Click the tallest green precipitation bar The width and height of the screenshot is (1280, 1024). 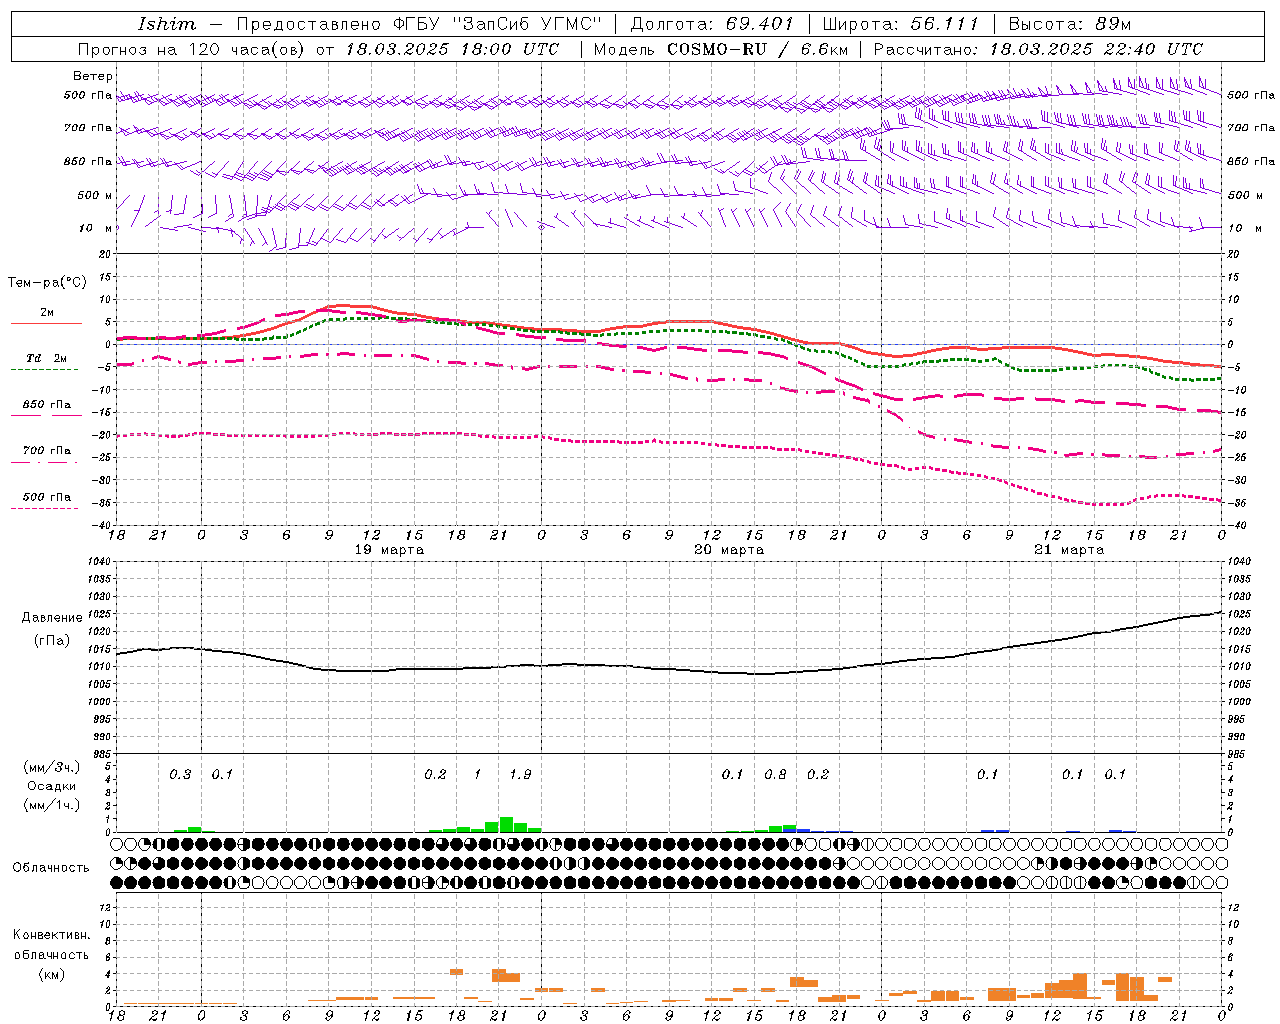506,824
